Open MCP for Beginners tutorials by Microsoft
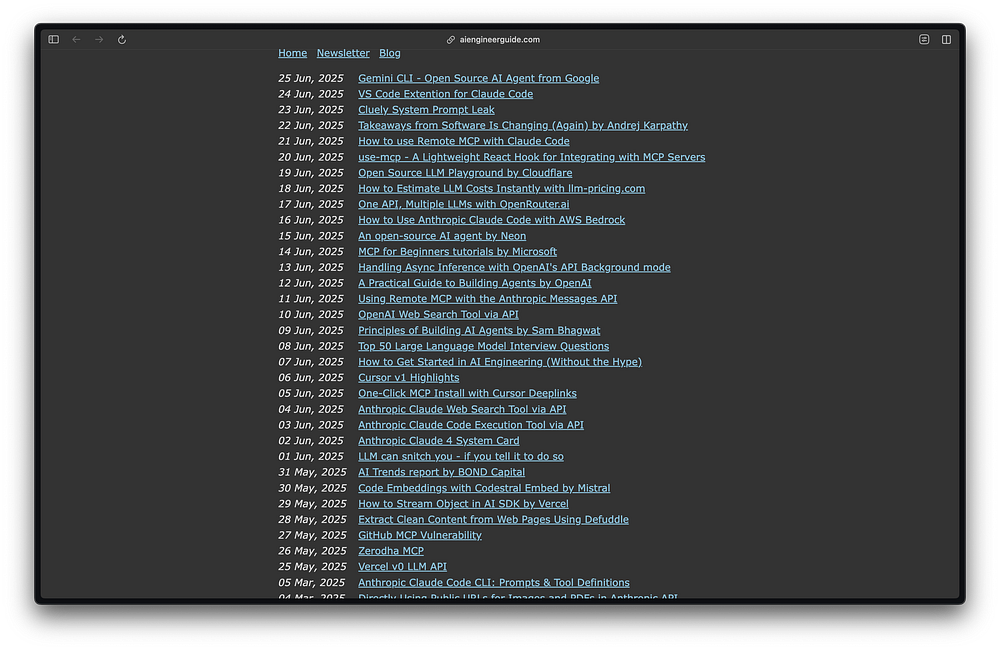 [x=457, y=252]
